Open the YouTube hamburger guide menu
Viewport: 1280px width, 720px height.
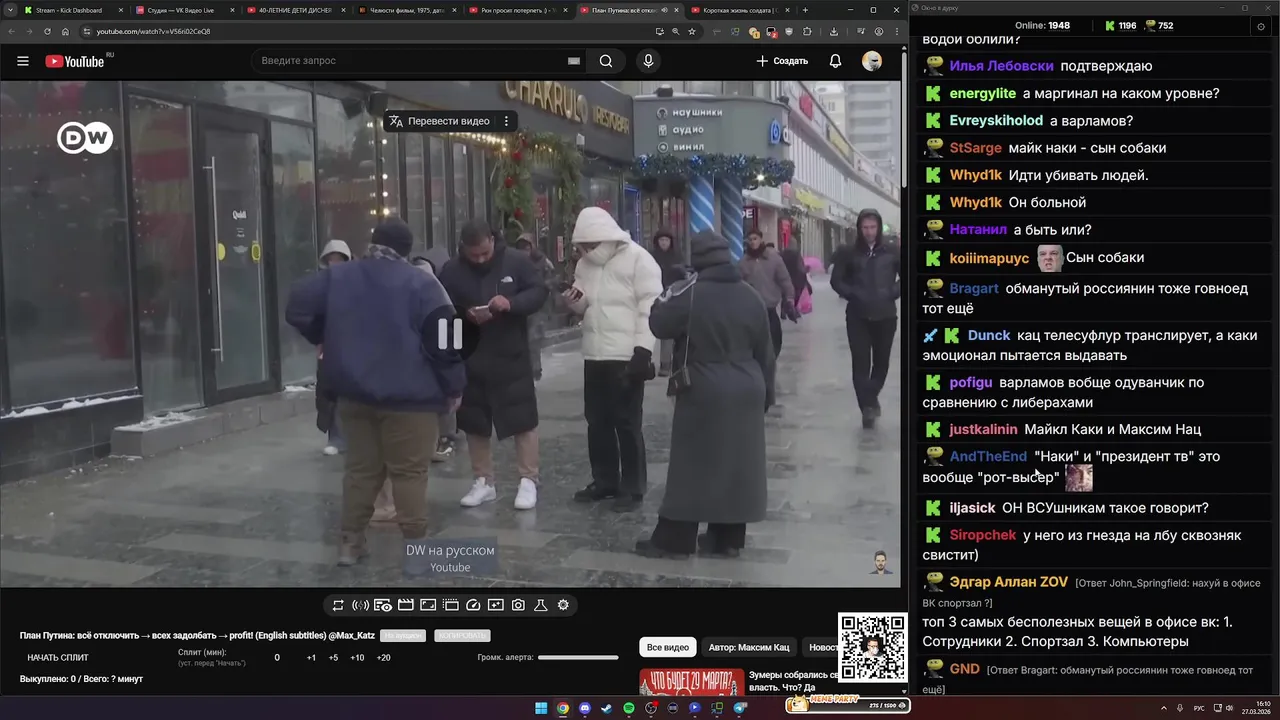pos(22,61)
